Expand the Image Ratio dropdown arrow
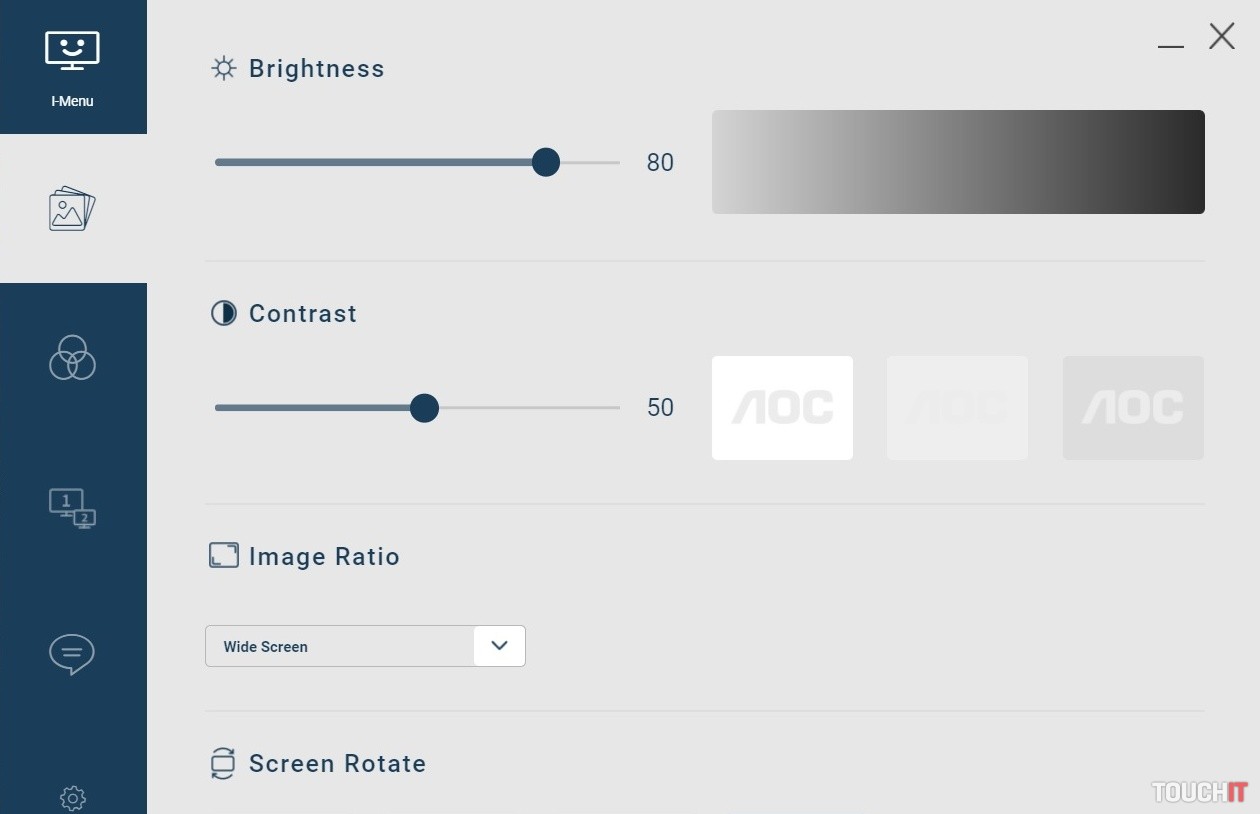Image resolution: width=1260 pixels, height=814 pixels. pos(500,646)
